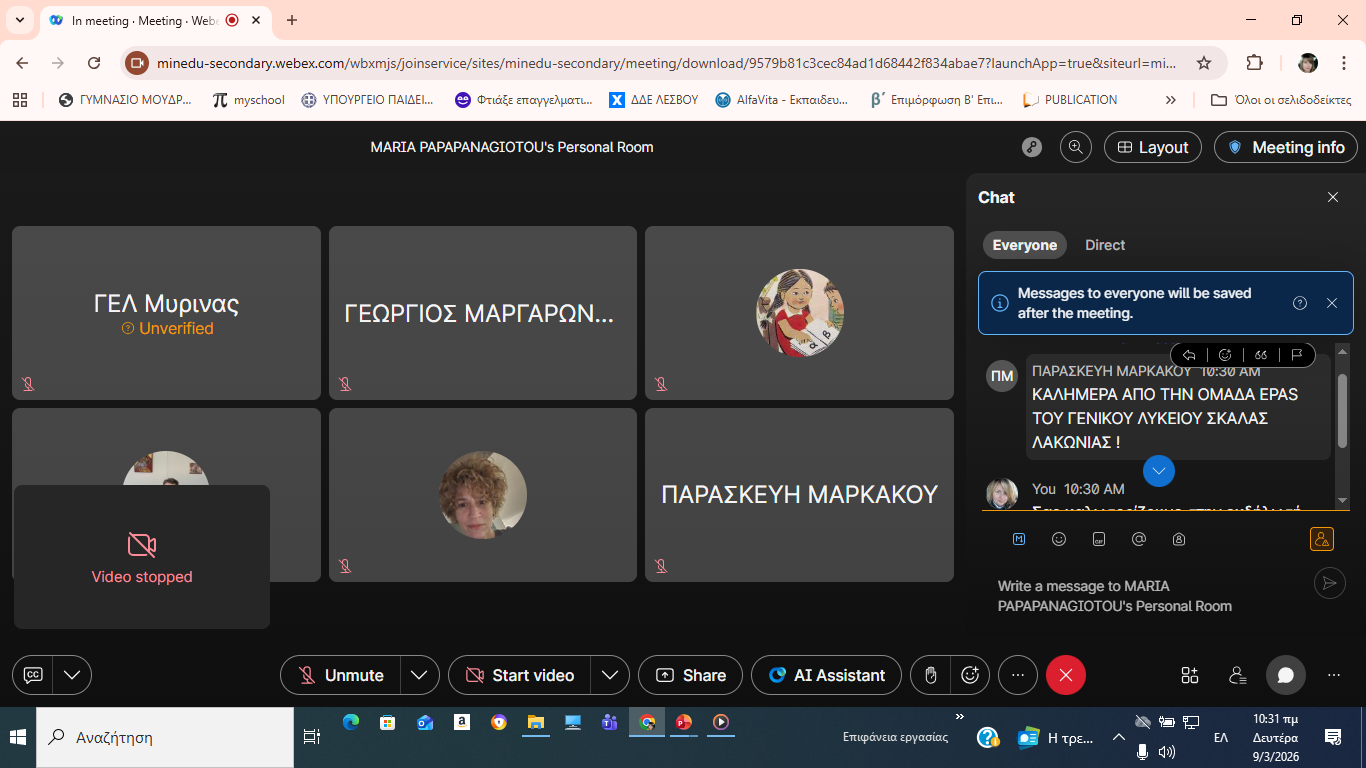Open the reactions emoji button in toolbar
This screenshot has height=768, width=1366.
click(x=969, y=675)
